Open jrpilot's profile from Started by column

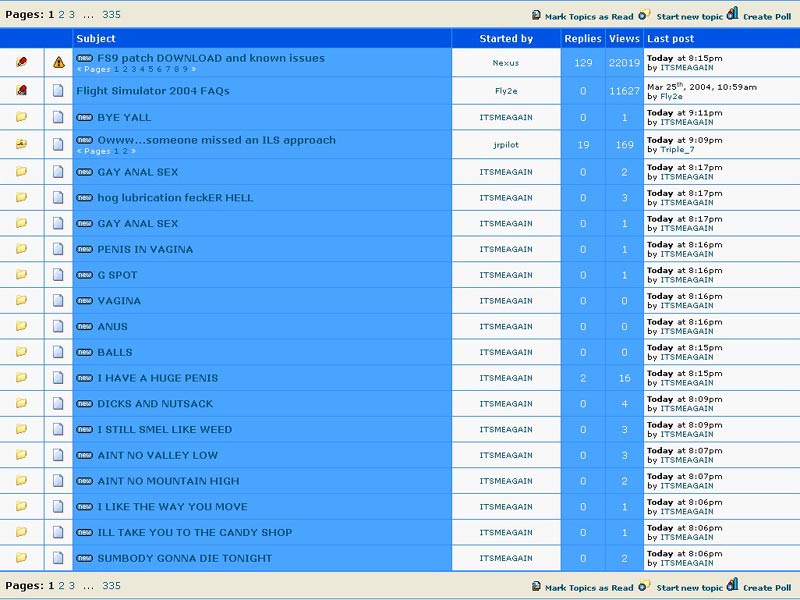point(506,145)
